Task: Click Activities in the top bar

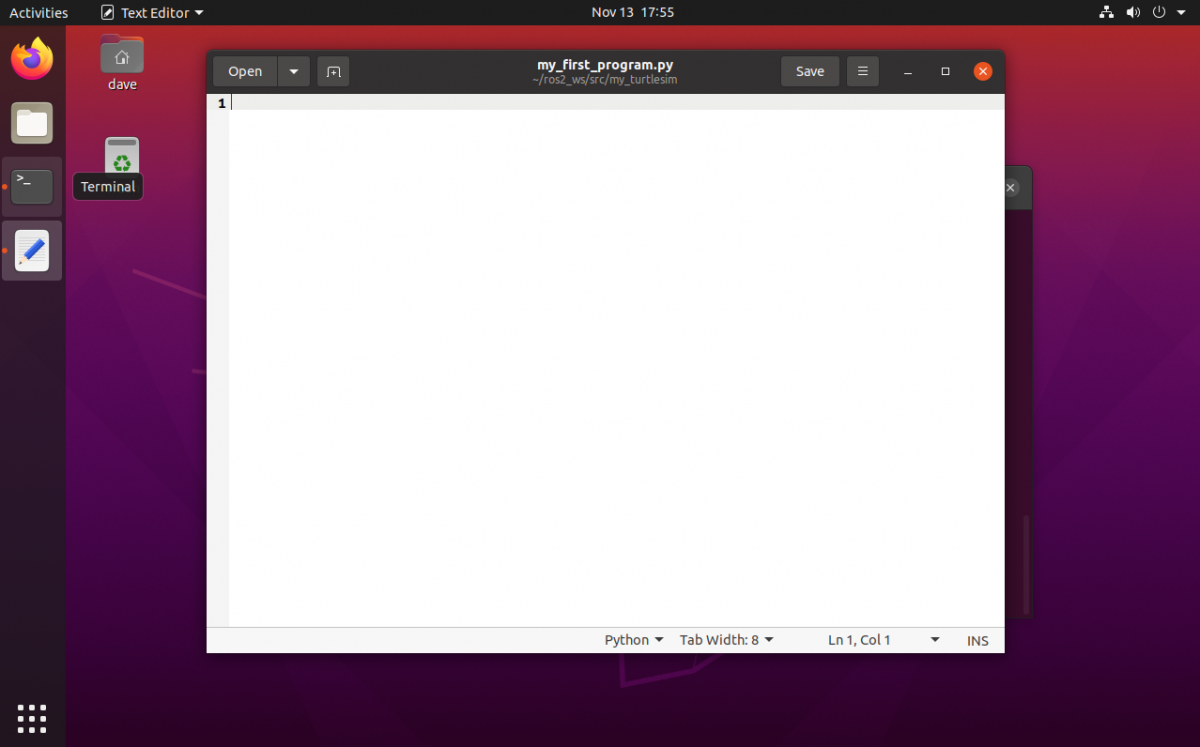Action: (38, 12)
